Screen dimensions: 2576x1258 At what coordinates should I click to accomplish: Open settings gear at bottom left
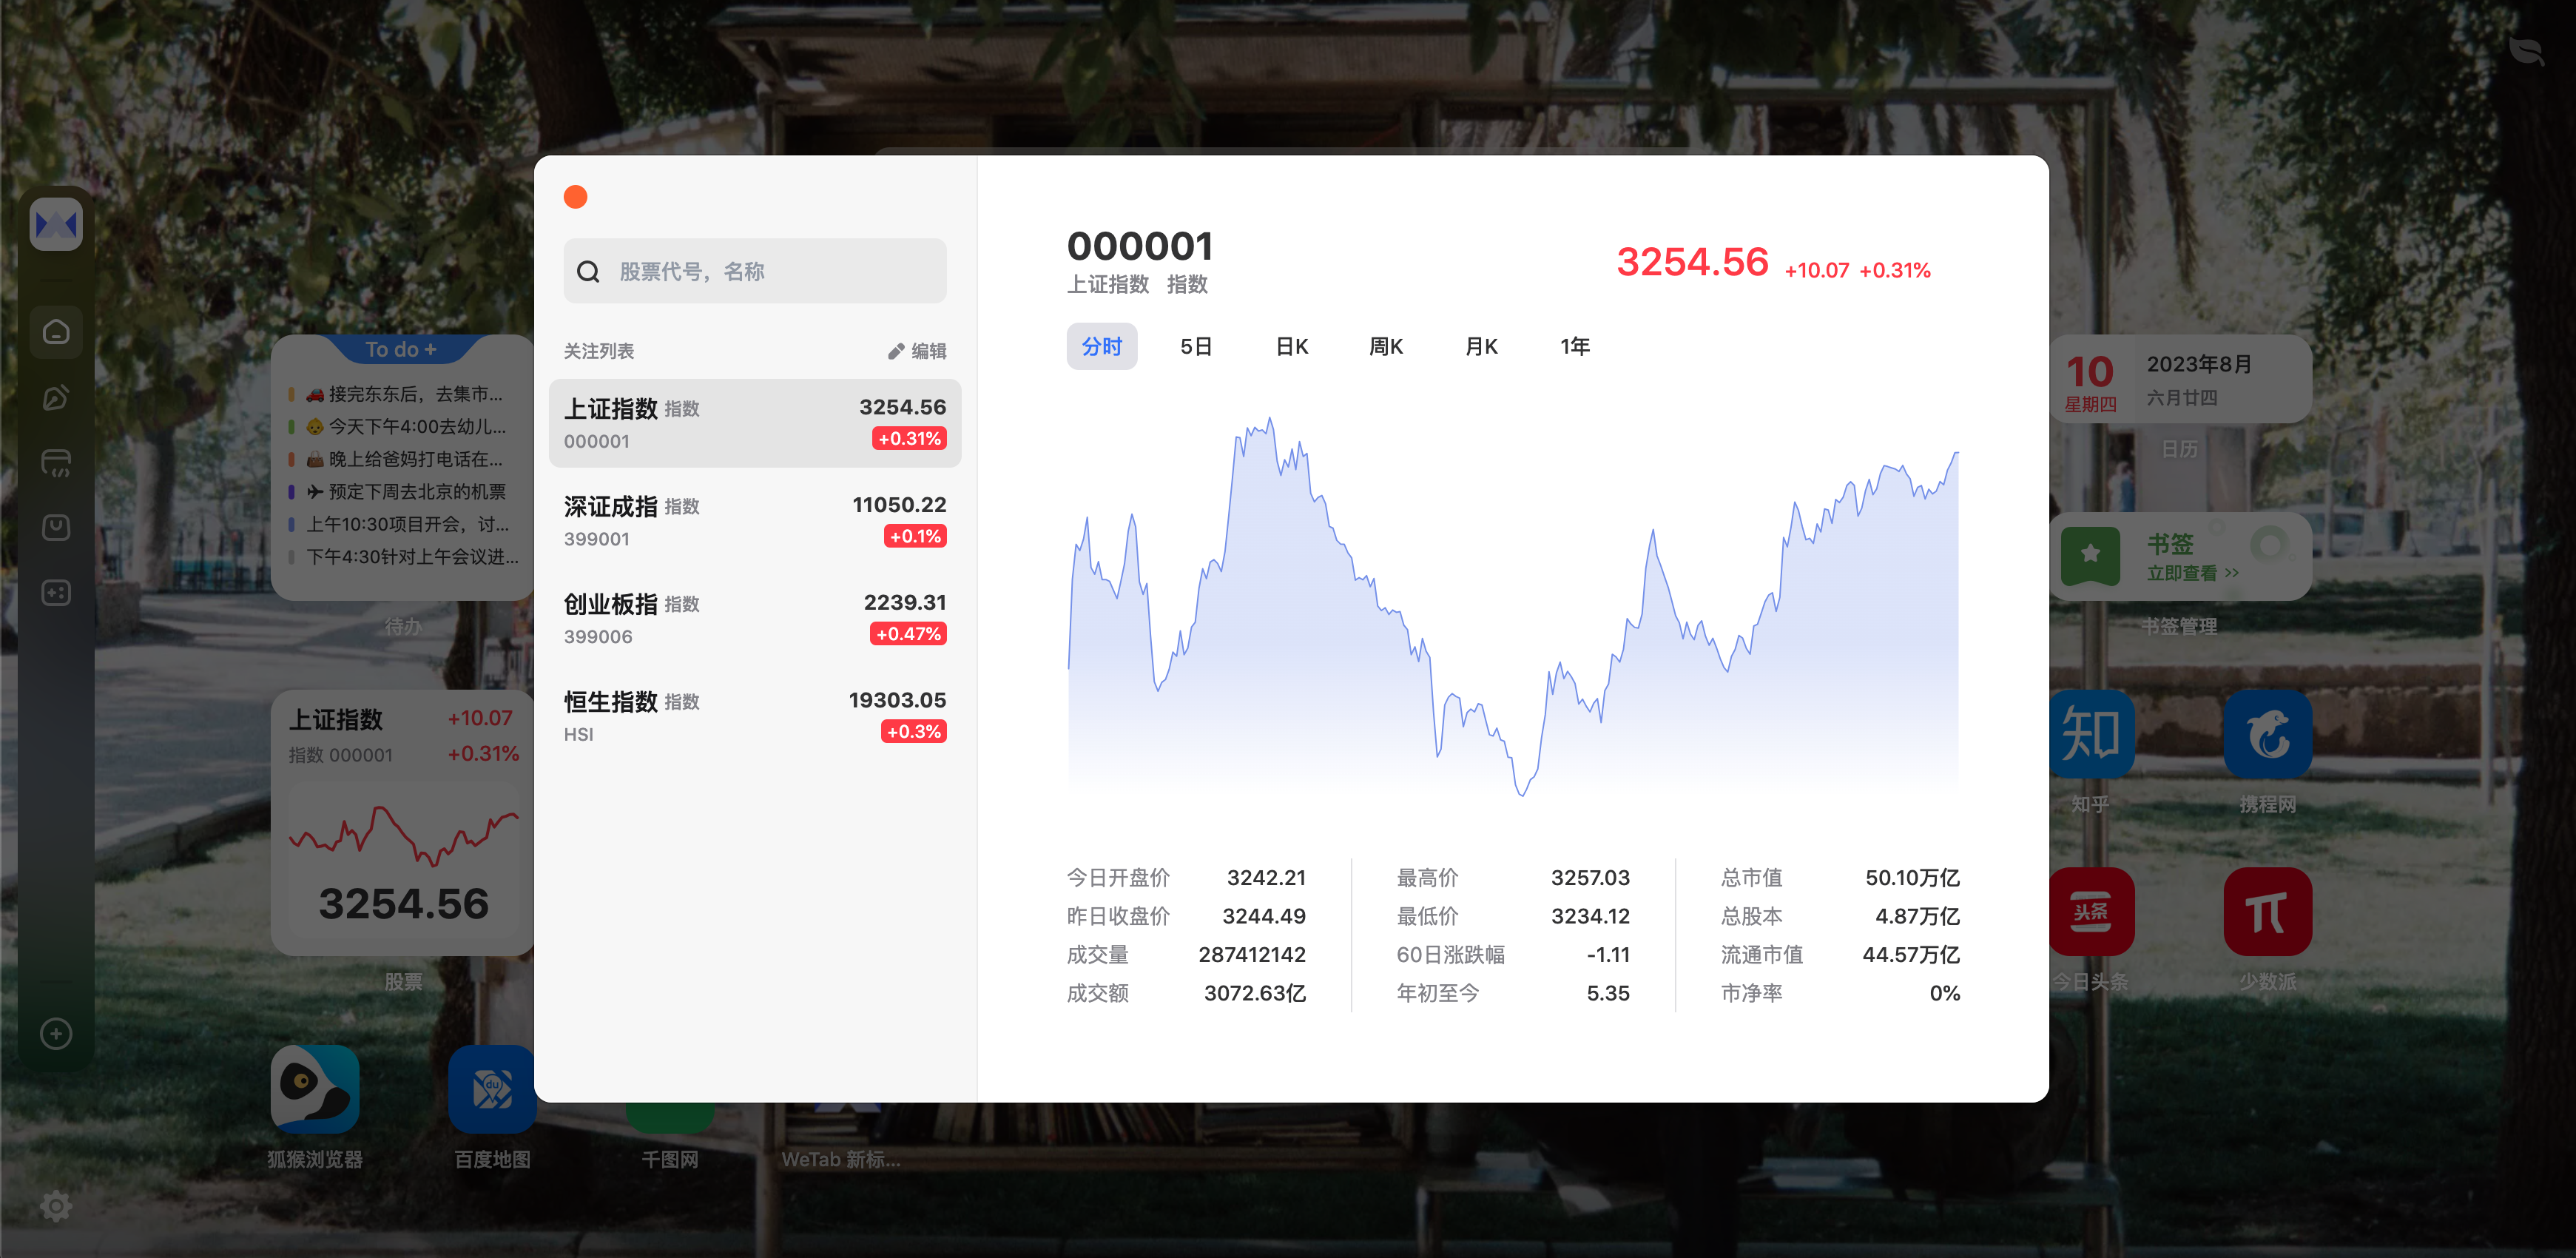56,1206
